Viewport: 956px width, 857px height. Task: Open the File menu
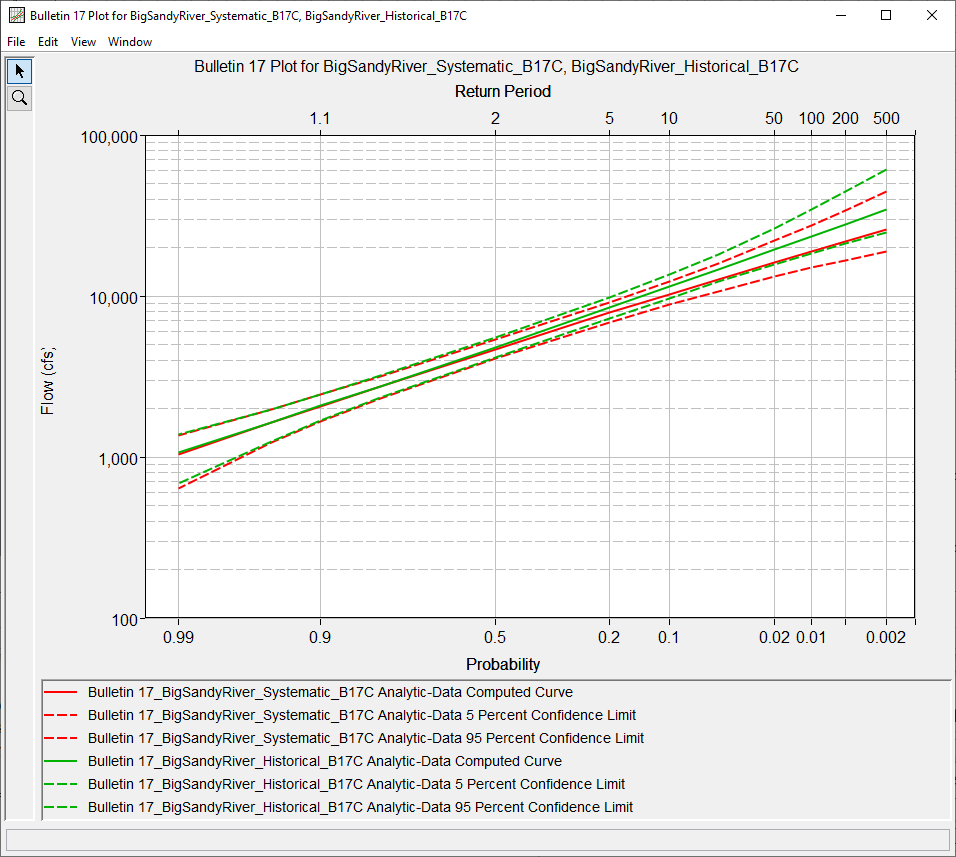[16, 41]
